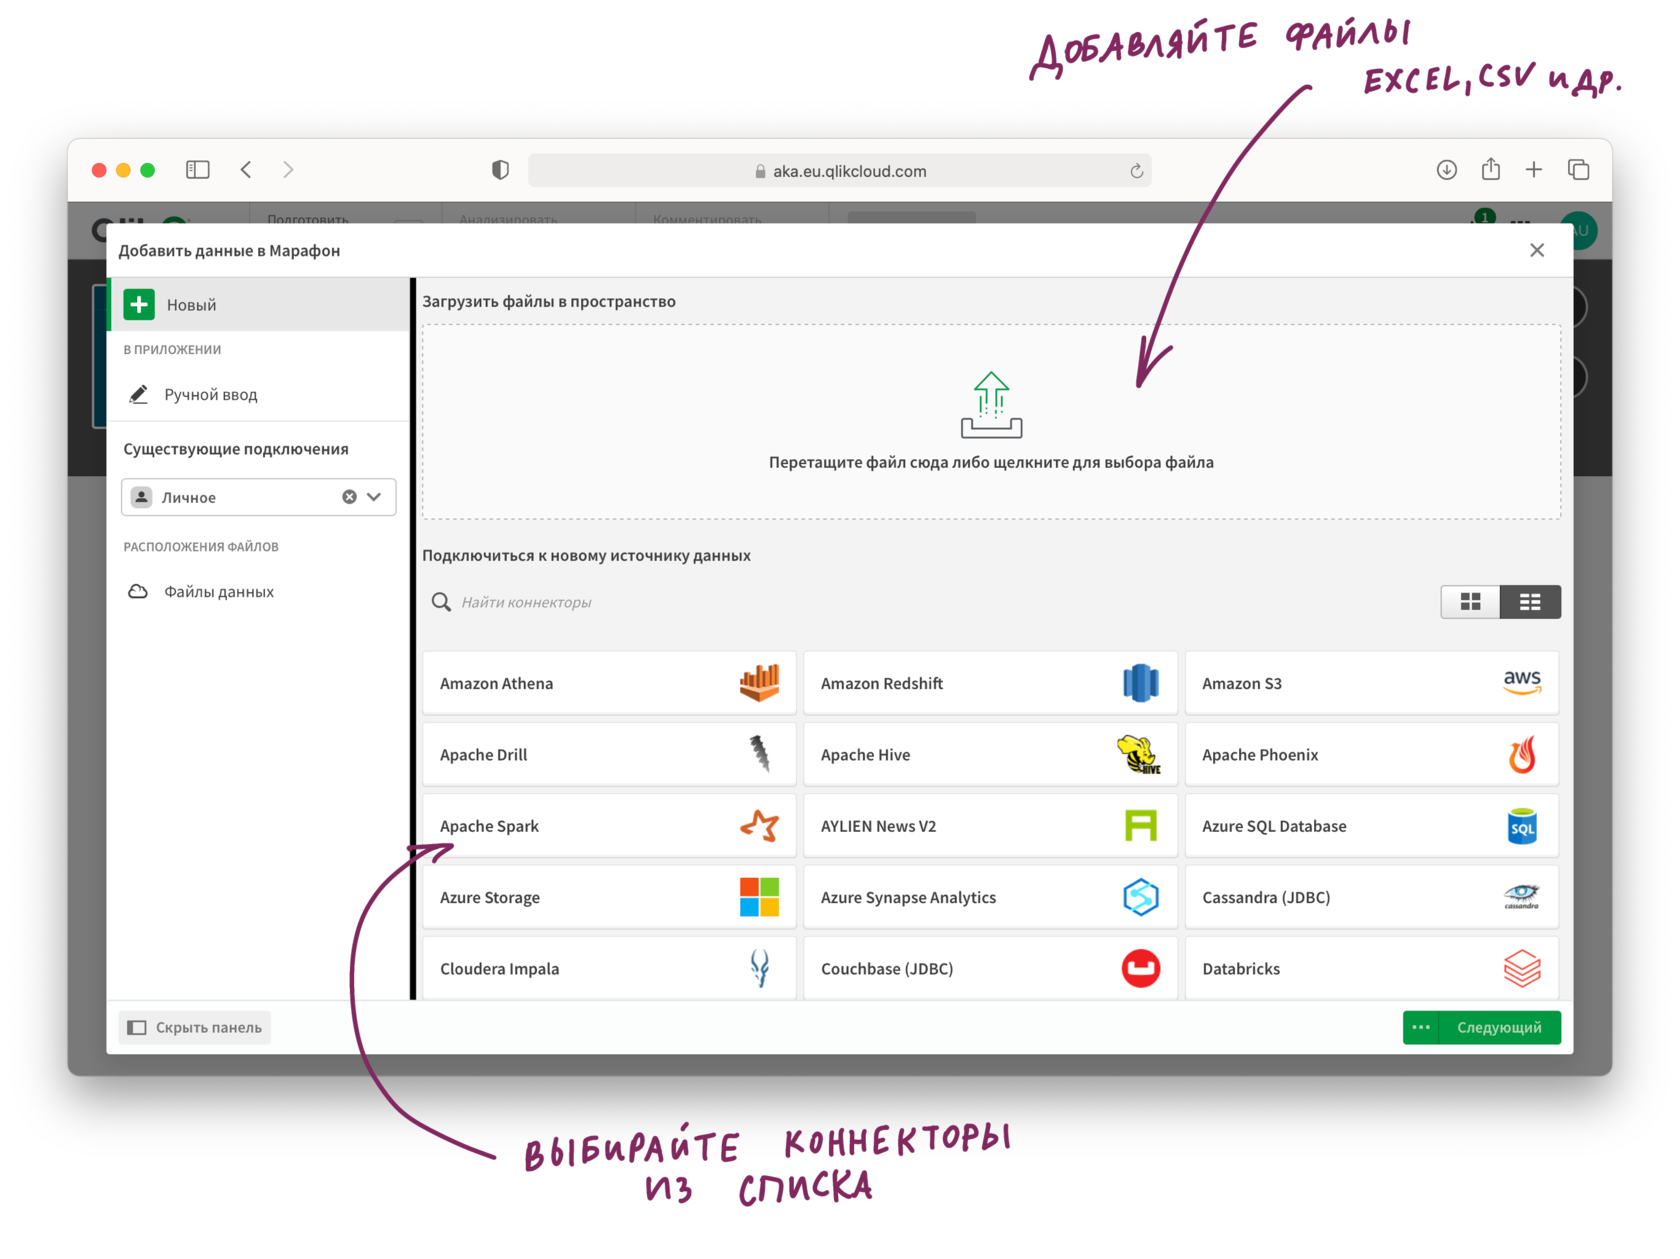
Task: Close the Добавить данные dialog
Action: pos(1537,250)
